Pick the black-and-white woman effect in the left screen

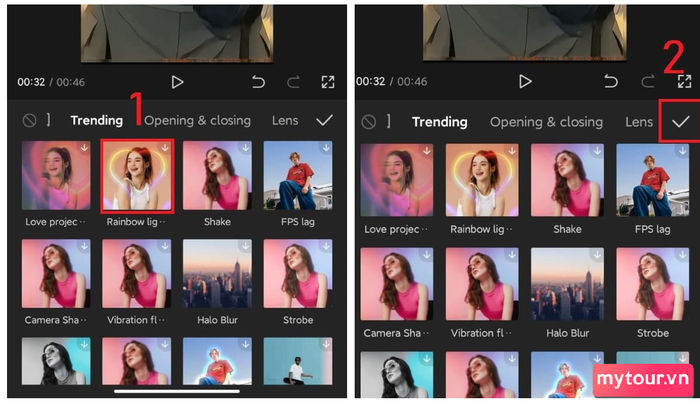click(x=56, y=361)
